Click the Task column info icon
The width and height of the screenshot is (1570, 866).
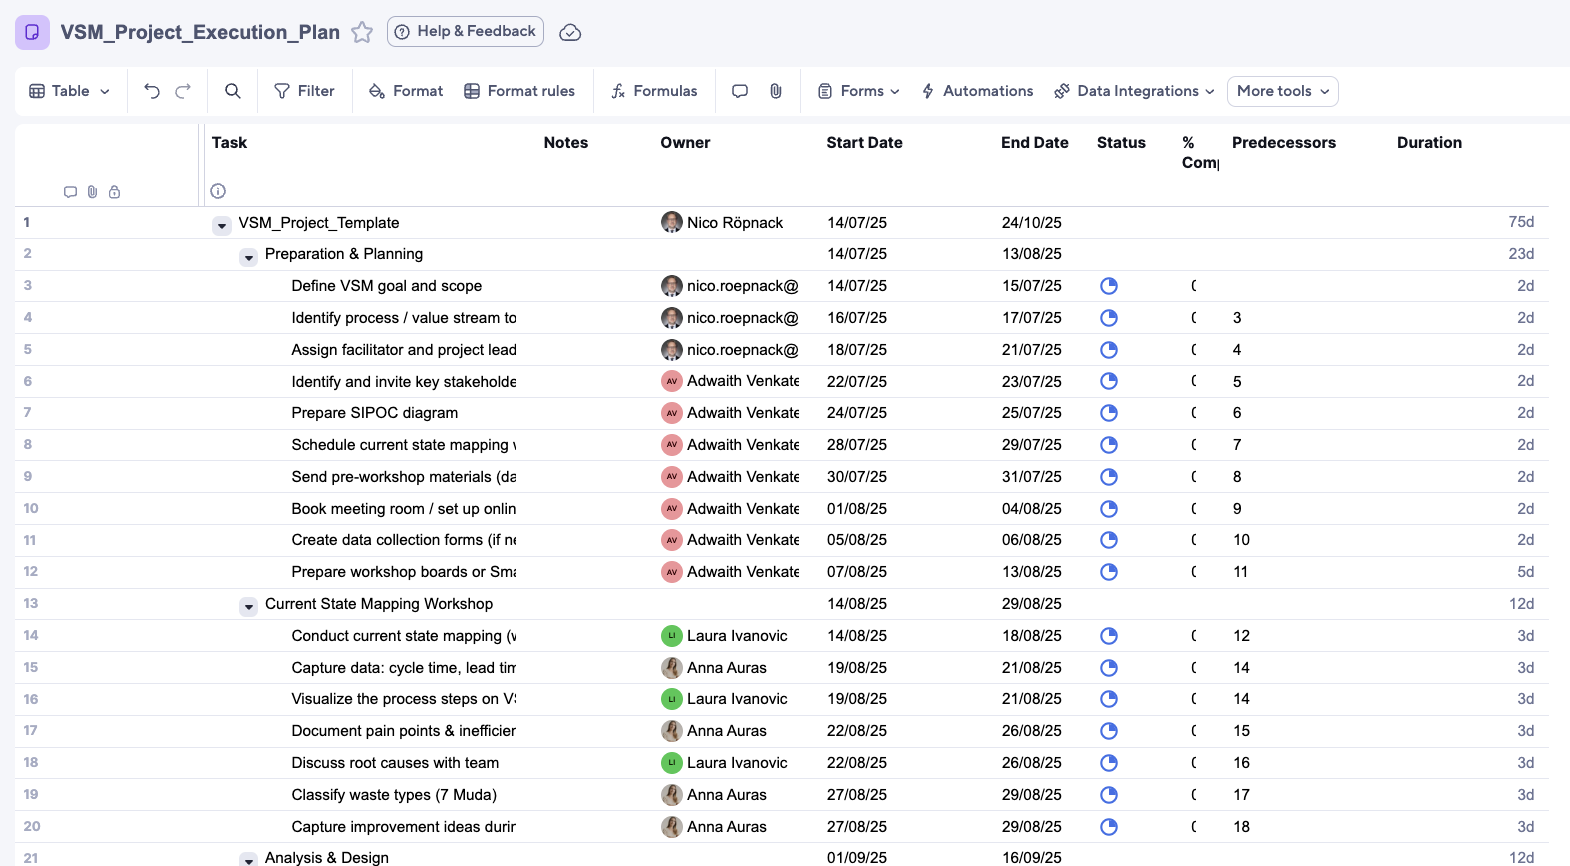(218, 191)
